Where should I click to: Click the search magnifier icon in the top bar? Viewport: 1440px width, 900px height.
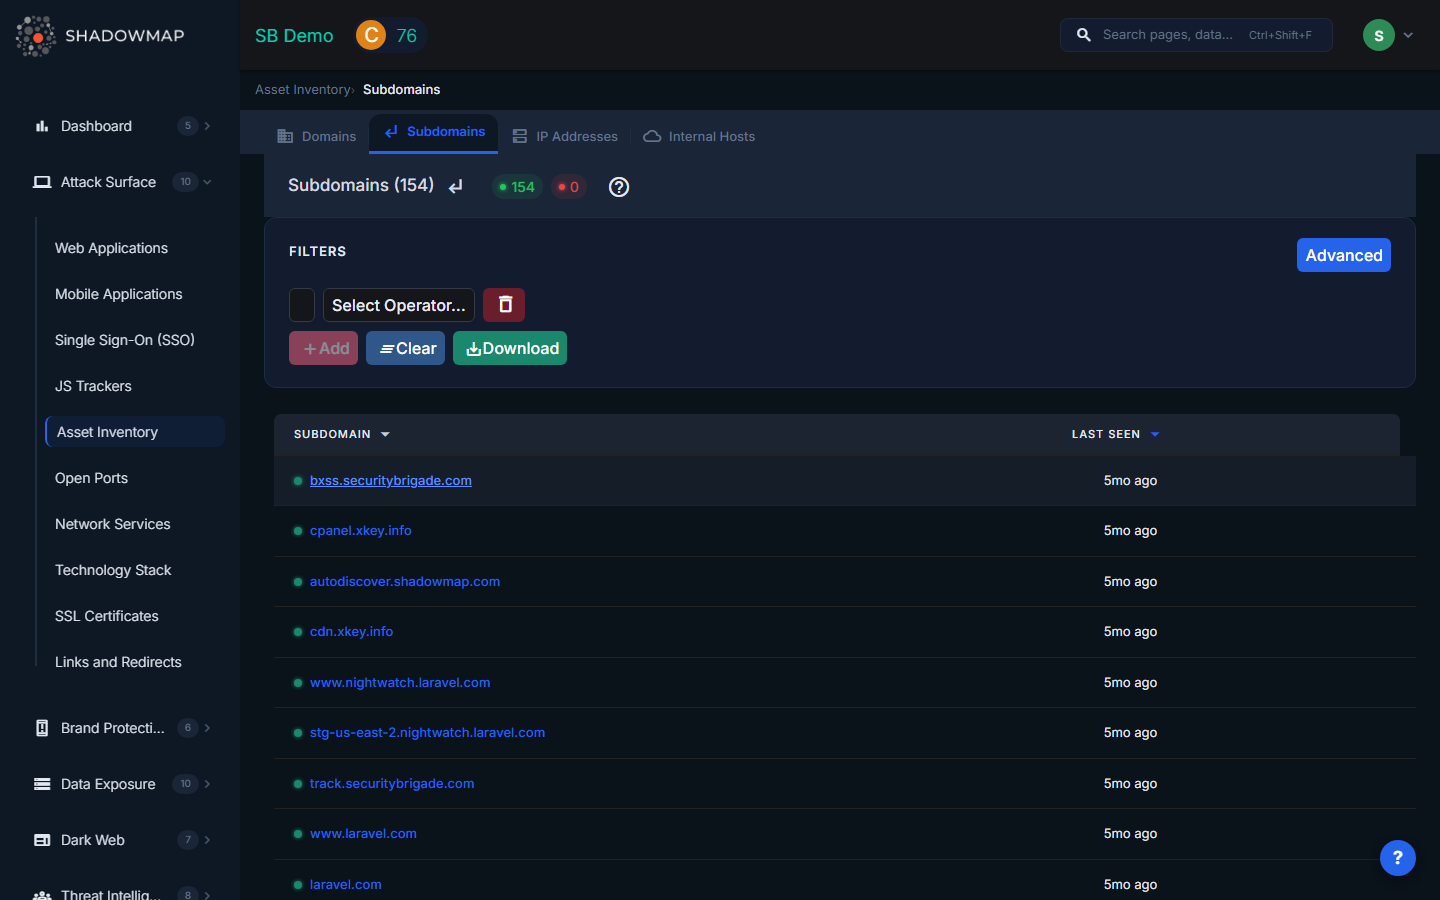(x=1083, y=34)
